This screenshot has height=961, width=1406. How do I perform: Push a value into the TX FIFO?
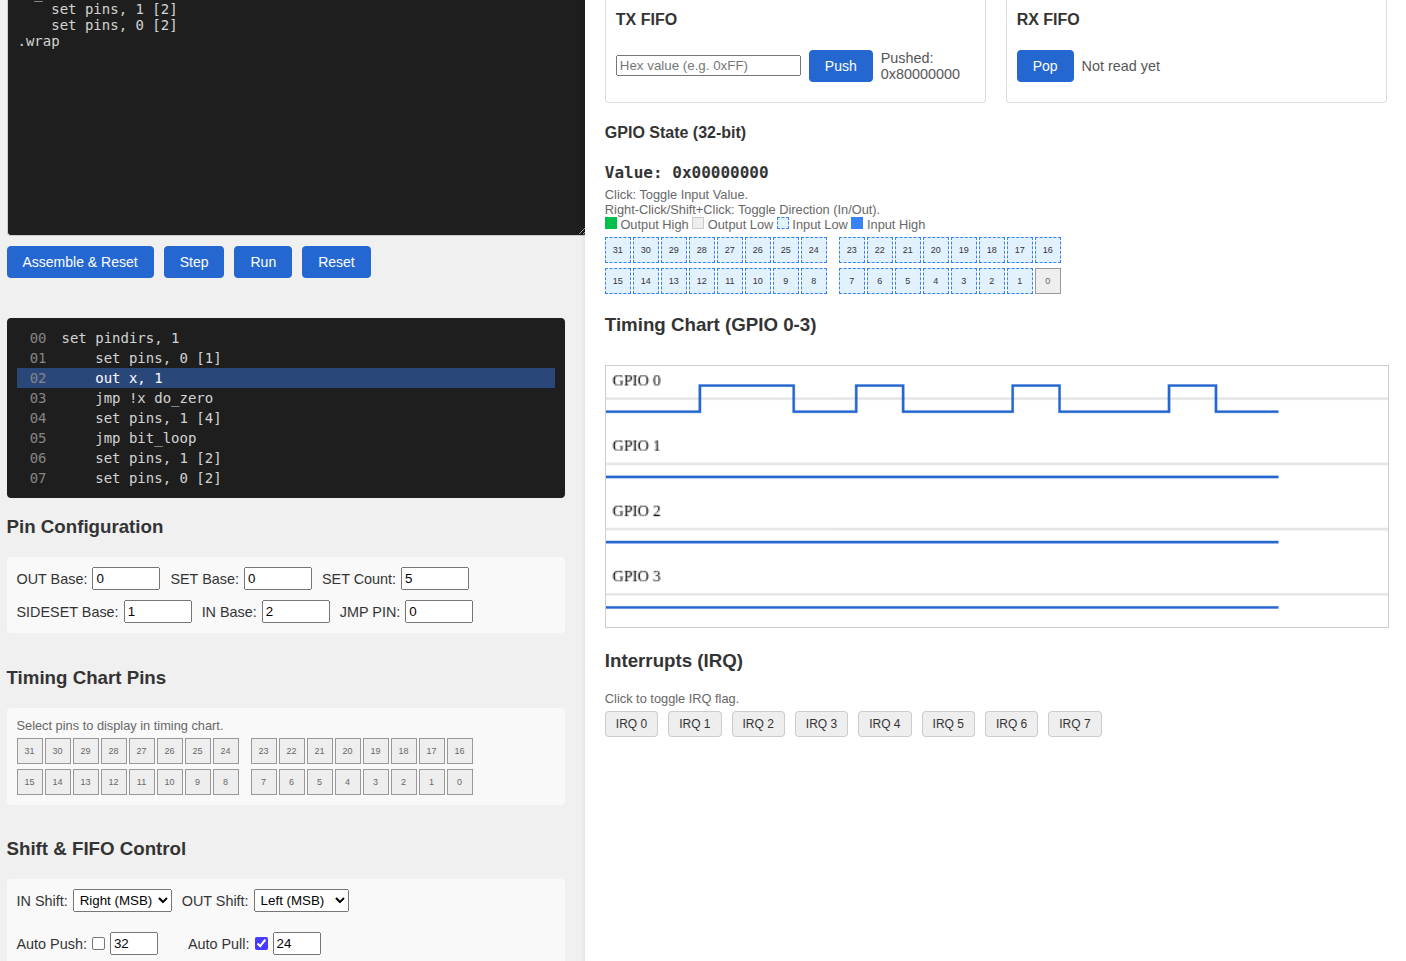click(x=840, y=65)
